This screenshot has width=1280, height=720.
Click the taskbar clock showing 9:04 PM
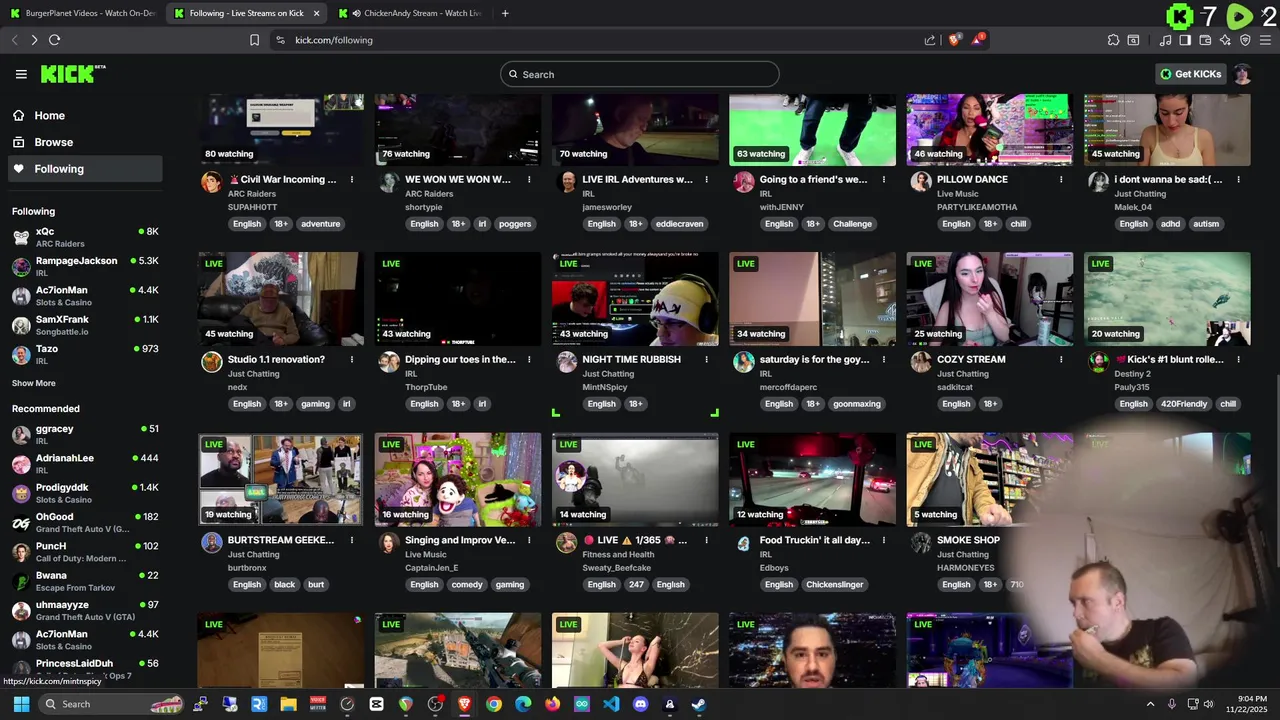tap(1245, 704)
